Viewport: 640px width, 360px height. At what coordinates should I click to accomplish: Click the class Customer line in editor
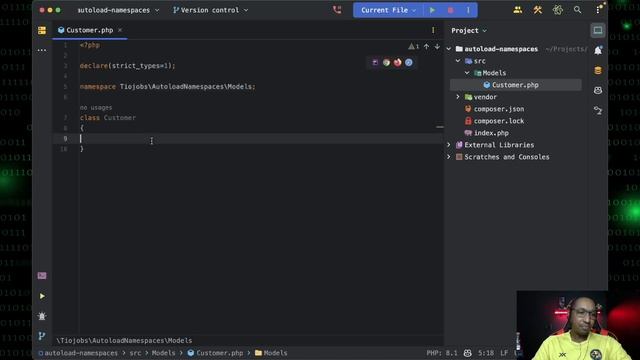tap(108, 118)
